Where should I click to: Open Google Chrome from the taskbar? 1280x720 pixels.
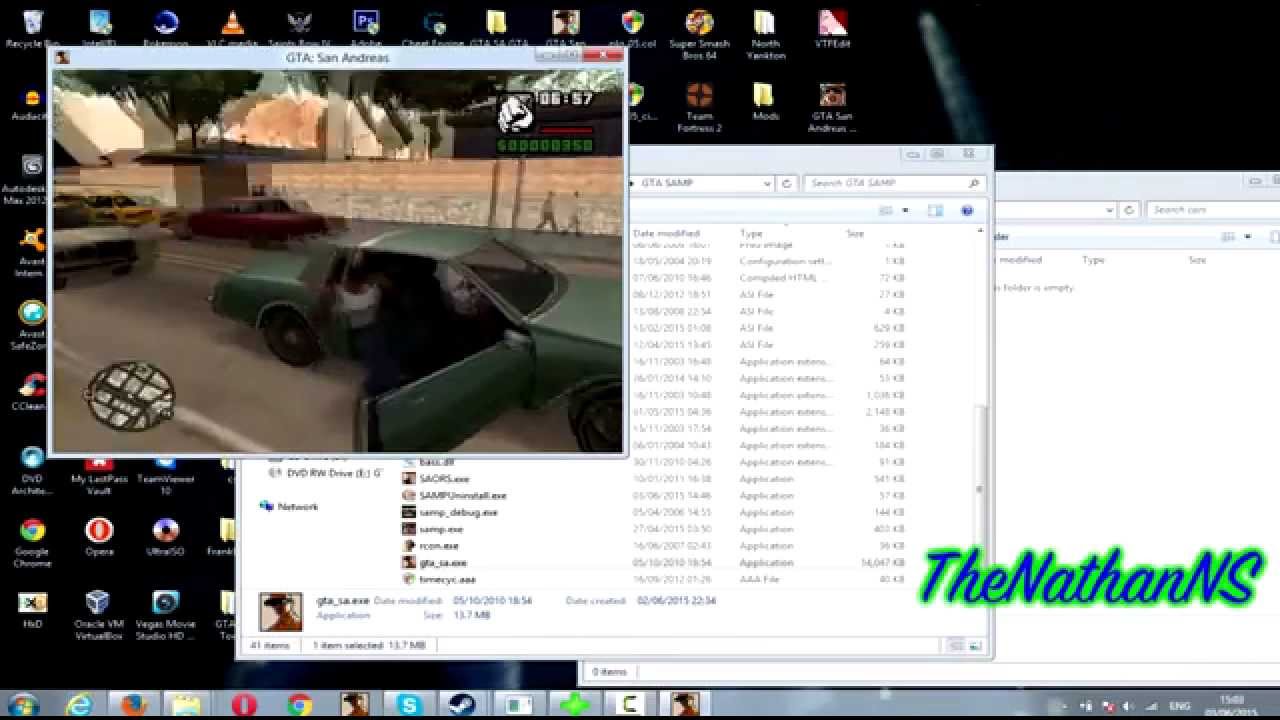tap(299, 704)
